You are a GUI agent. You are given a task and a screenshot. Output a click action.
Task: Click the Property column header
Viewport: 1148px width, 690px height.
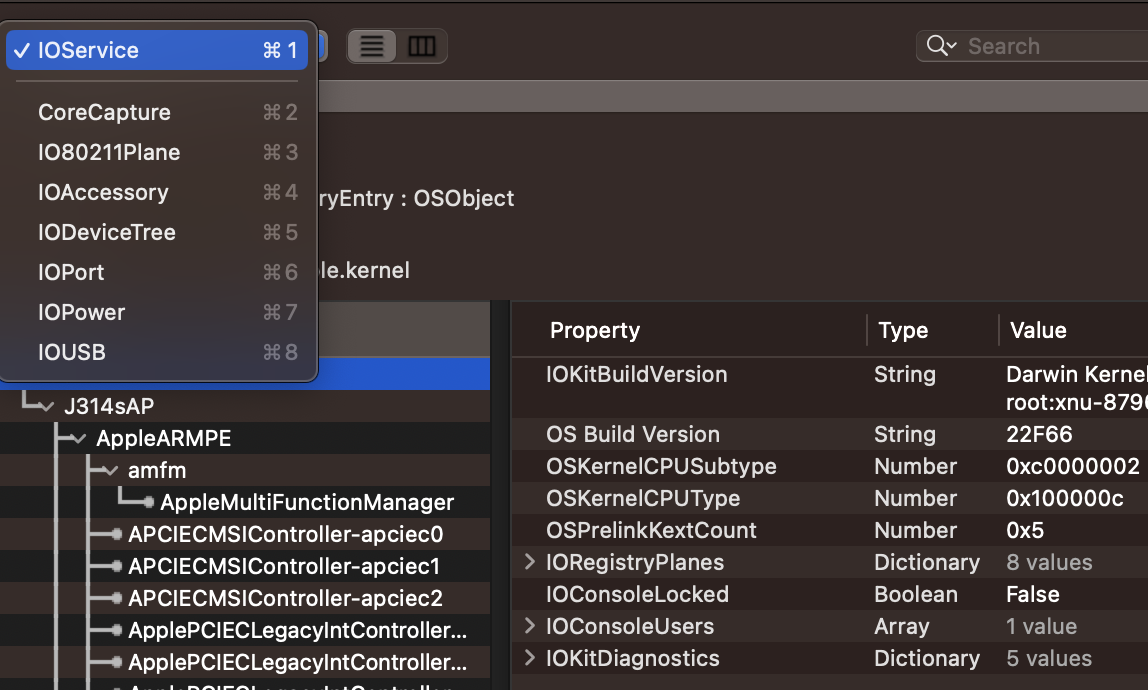(x=595, y=330)
